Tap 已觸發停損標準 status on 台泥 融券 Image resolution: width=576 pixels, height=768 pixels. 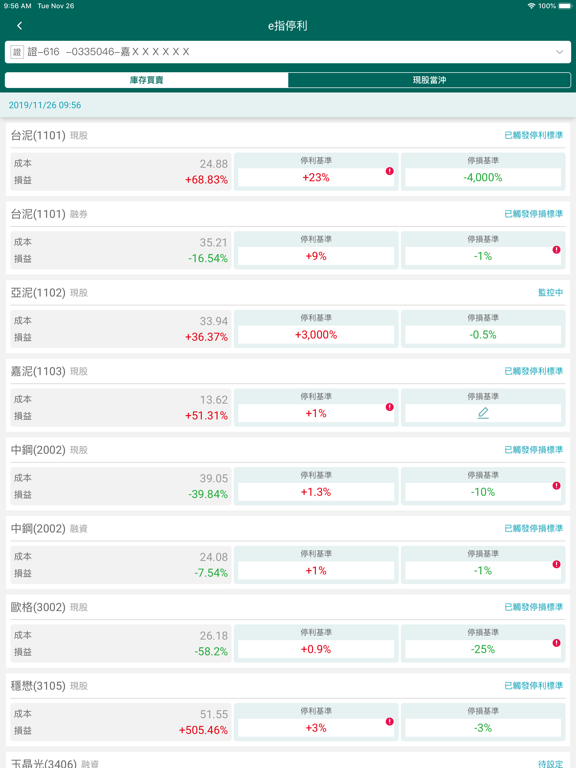click(533, 214)
